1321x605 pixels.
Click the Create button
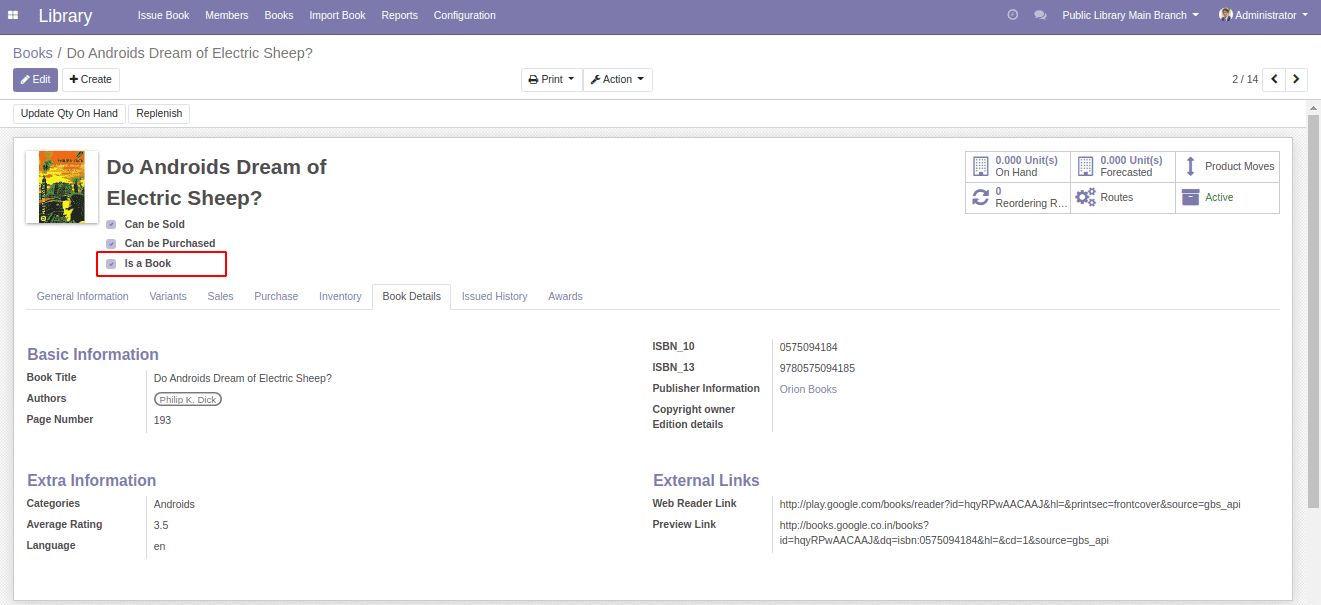(91, 80)
